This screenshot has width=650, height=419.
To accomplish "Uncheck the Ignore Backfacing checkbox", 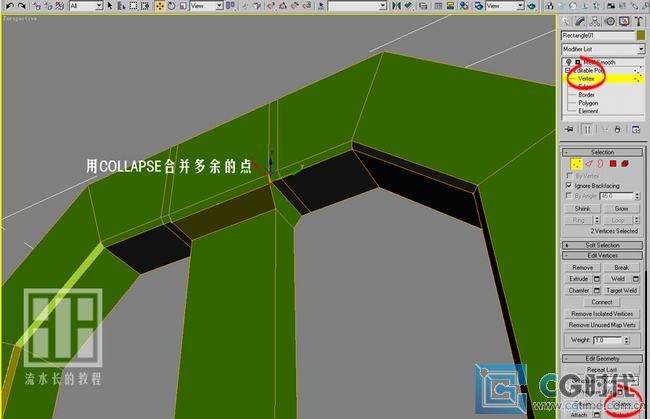I will click(569, 186).
